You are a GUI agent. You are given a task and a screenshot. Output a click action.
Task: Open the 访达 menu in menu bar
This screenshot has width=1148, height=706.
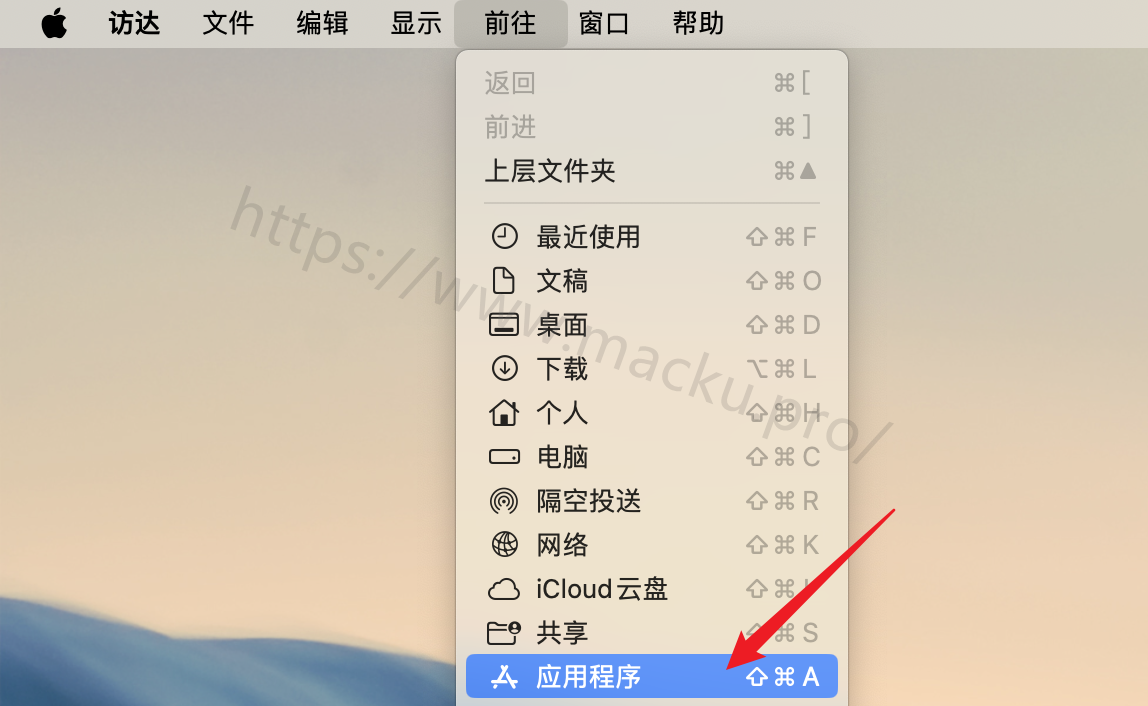[x=134, y=23]
